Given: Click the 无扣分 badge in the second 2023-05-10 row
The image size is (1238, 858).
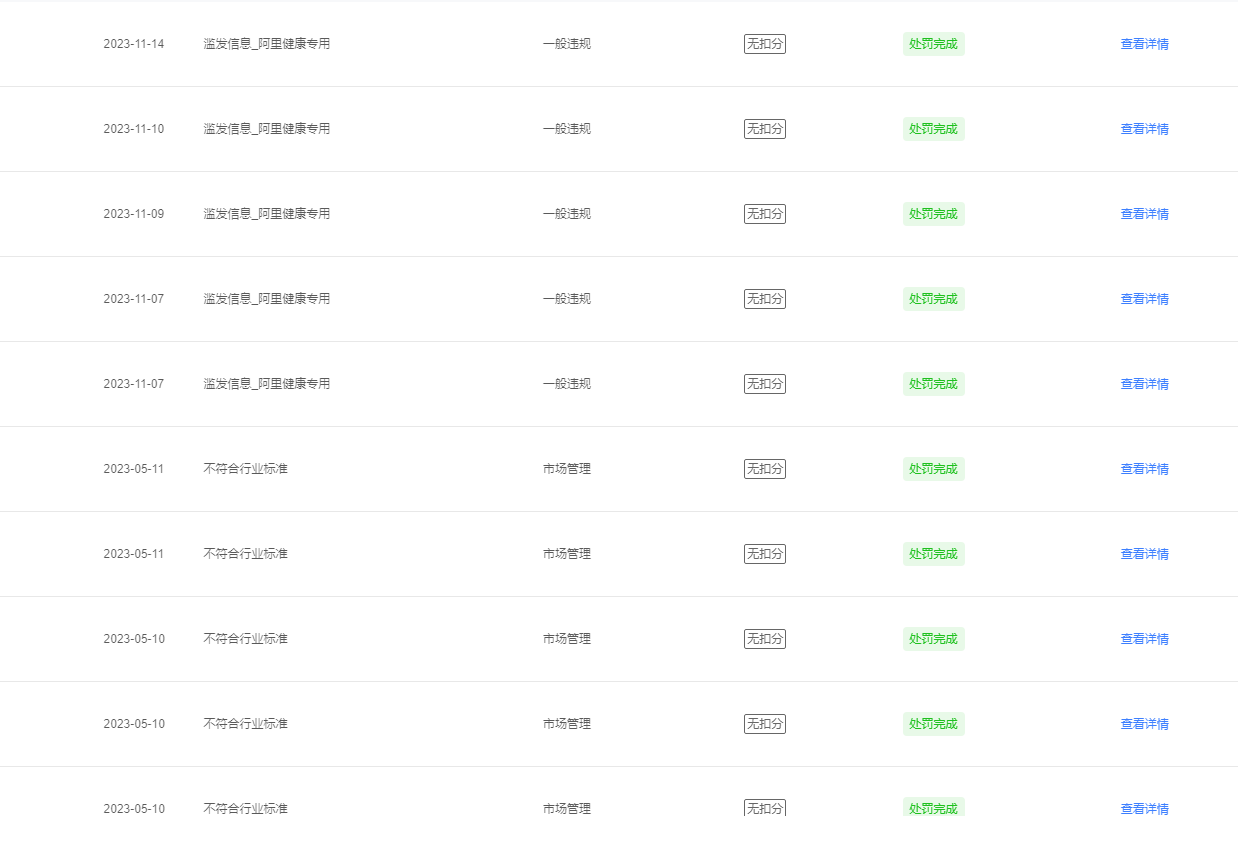Looking at the screenshot, I should [x=765, y=724].
